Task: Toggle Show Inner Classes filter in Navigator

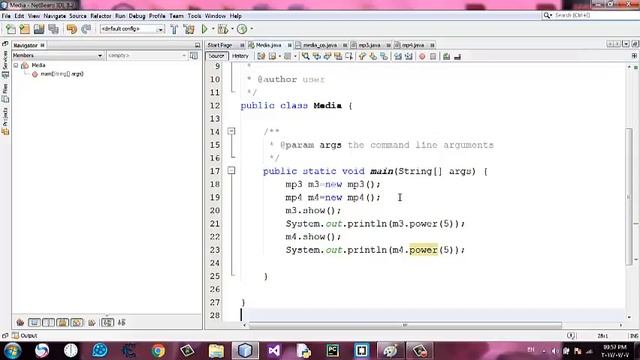Action: 77,323
